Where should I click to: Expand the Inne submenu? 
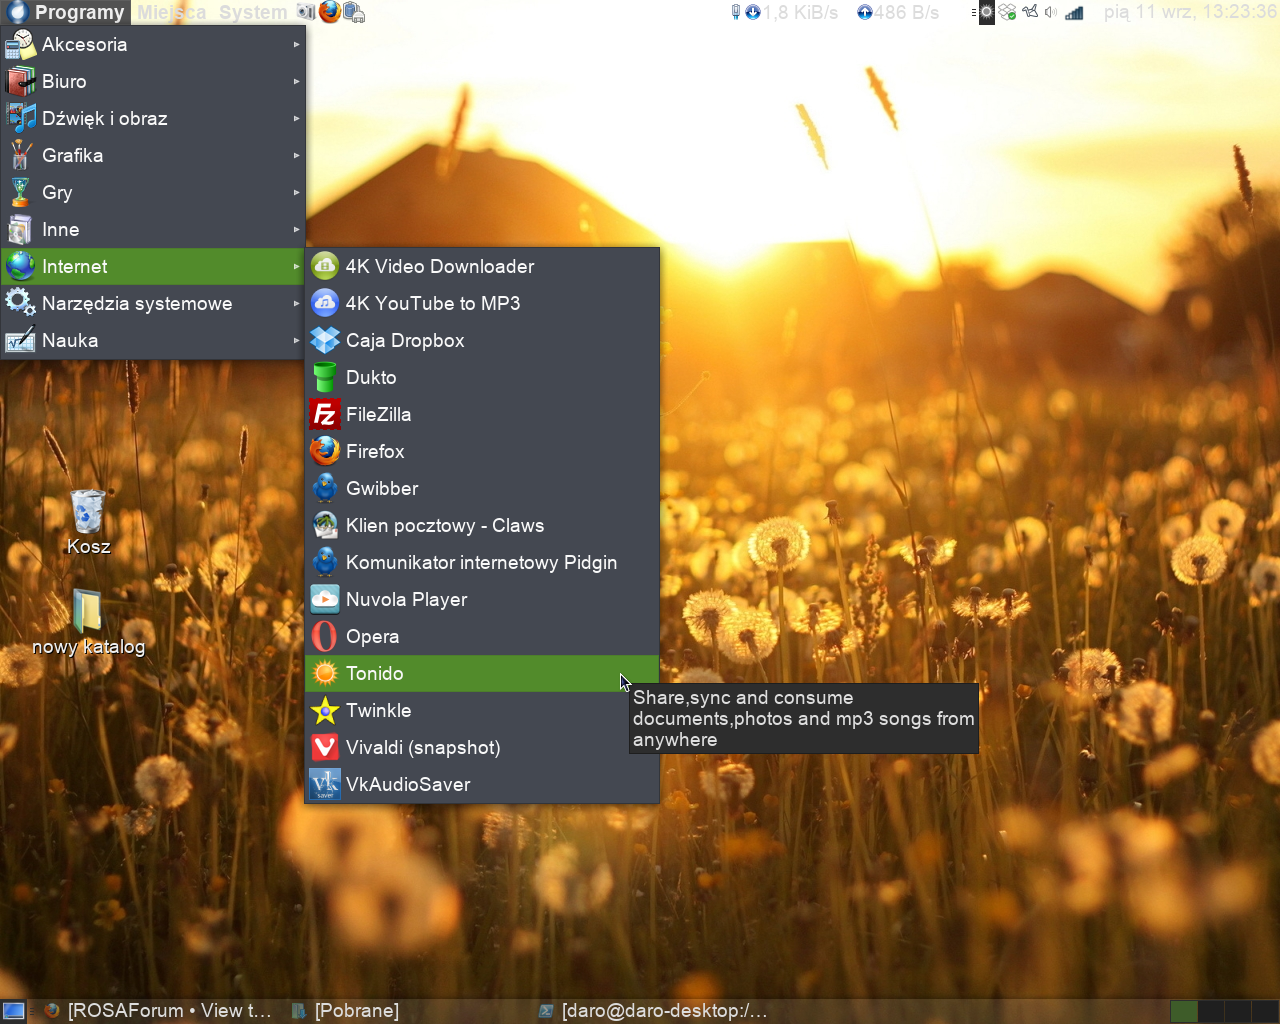point(153,229)
